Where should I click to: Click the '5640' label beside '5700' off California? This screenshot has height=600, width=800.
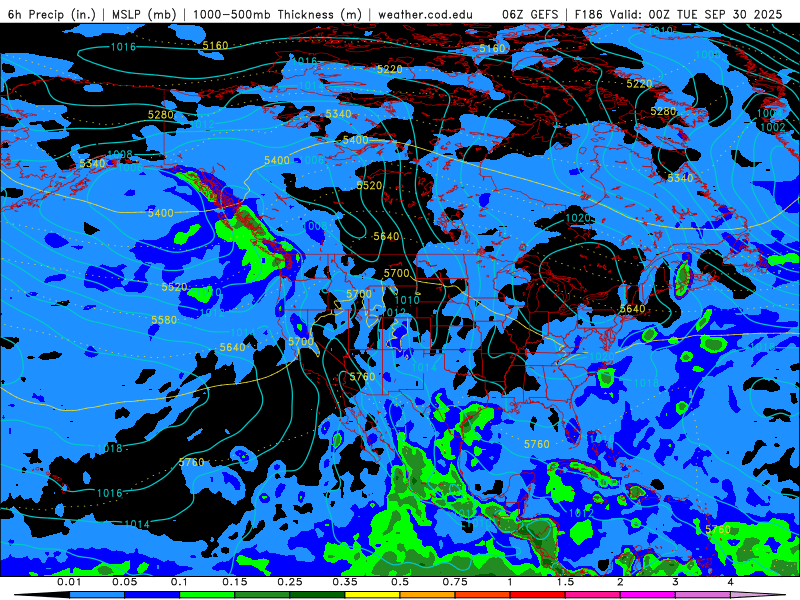(233, 347)
